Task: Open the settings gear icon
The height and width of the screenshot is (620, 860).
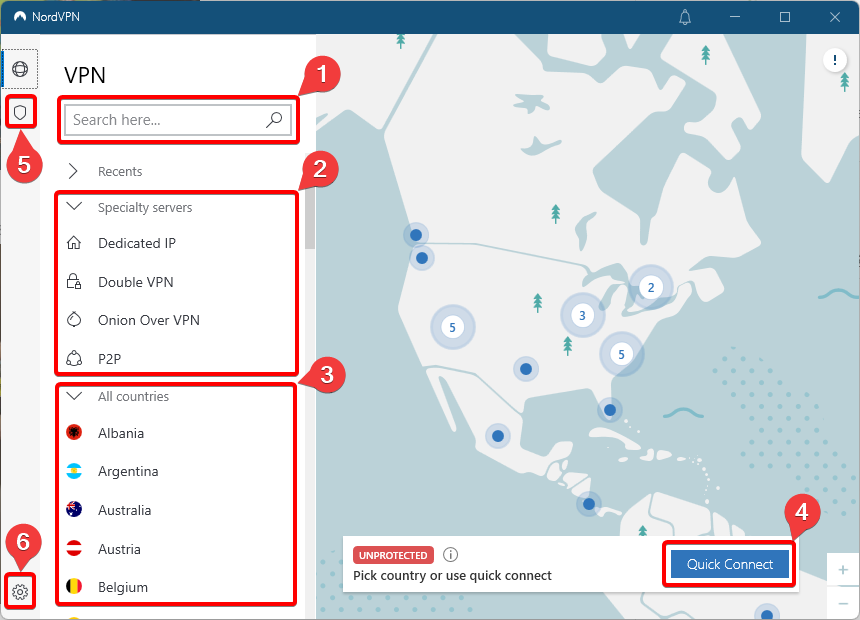Action: pos(20,592)
